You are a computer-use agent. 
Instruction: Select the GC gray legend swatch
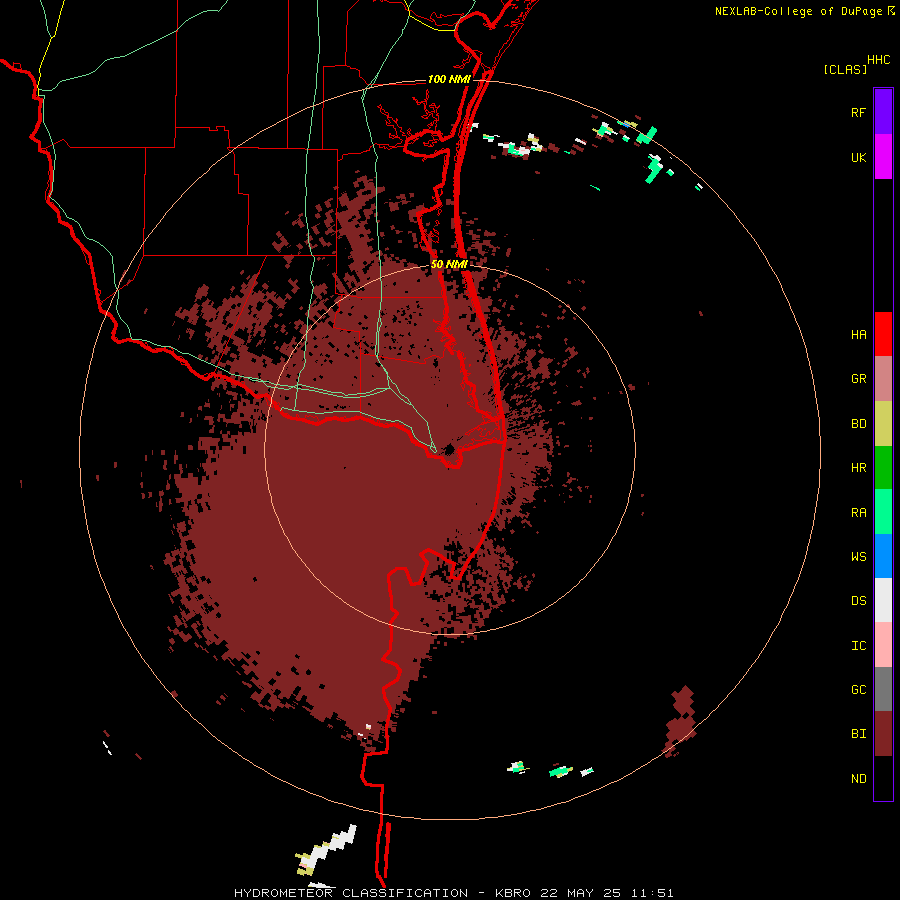point(883,689)
